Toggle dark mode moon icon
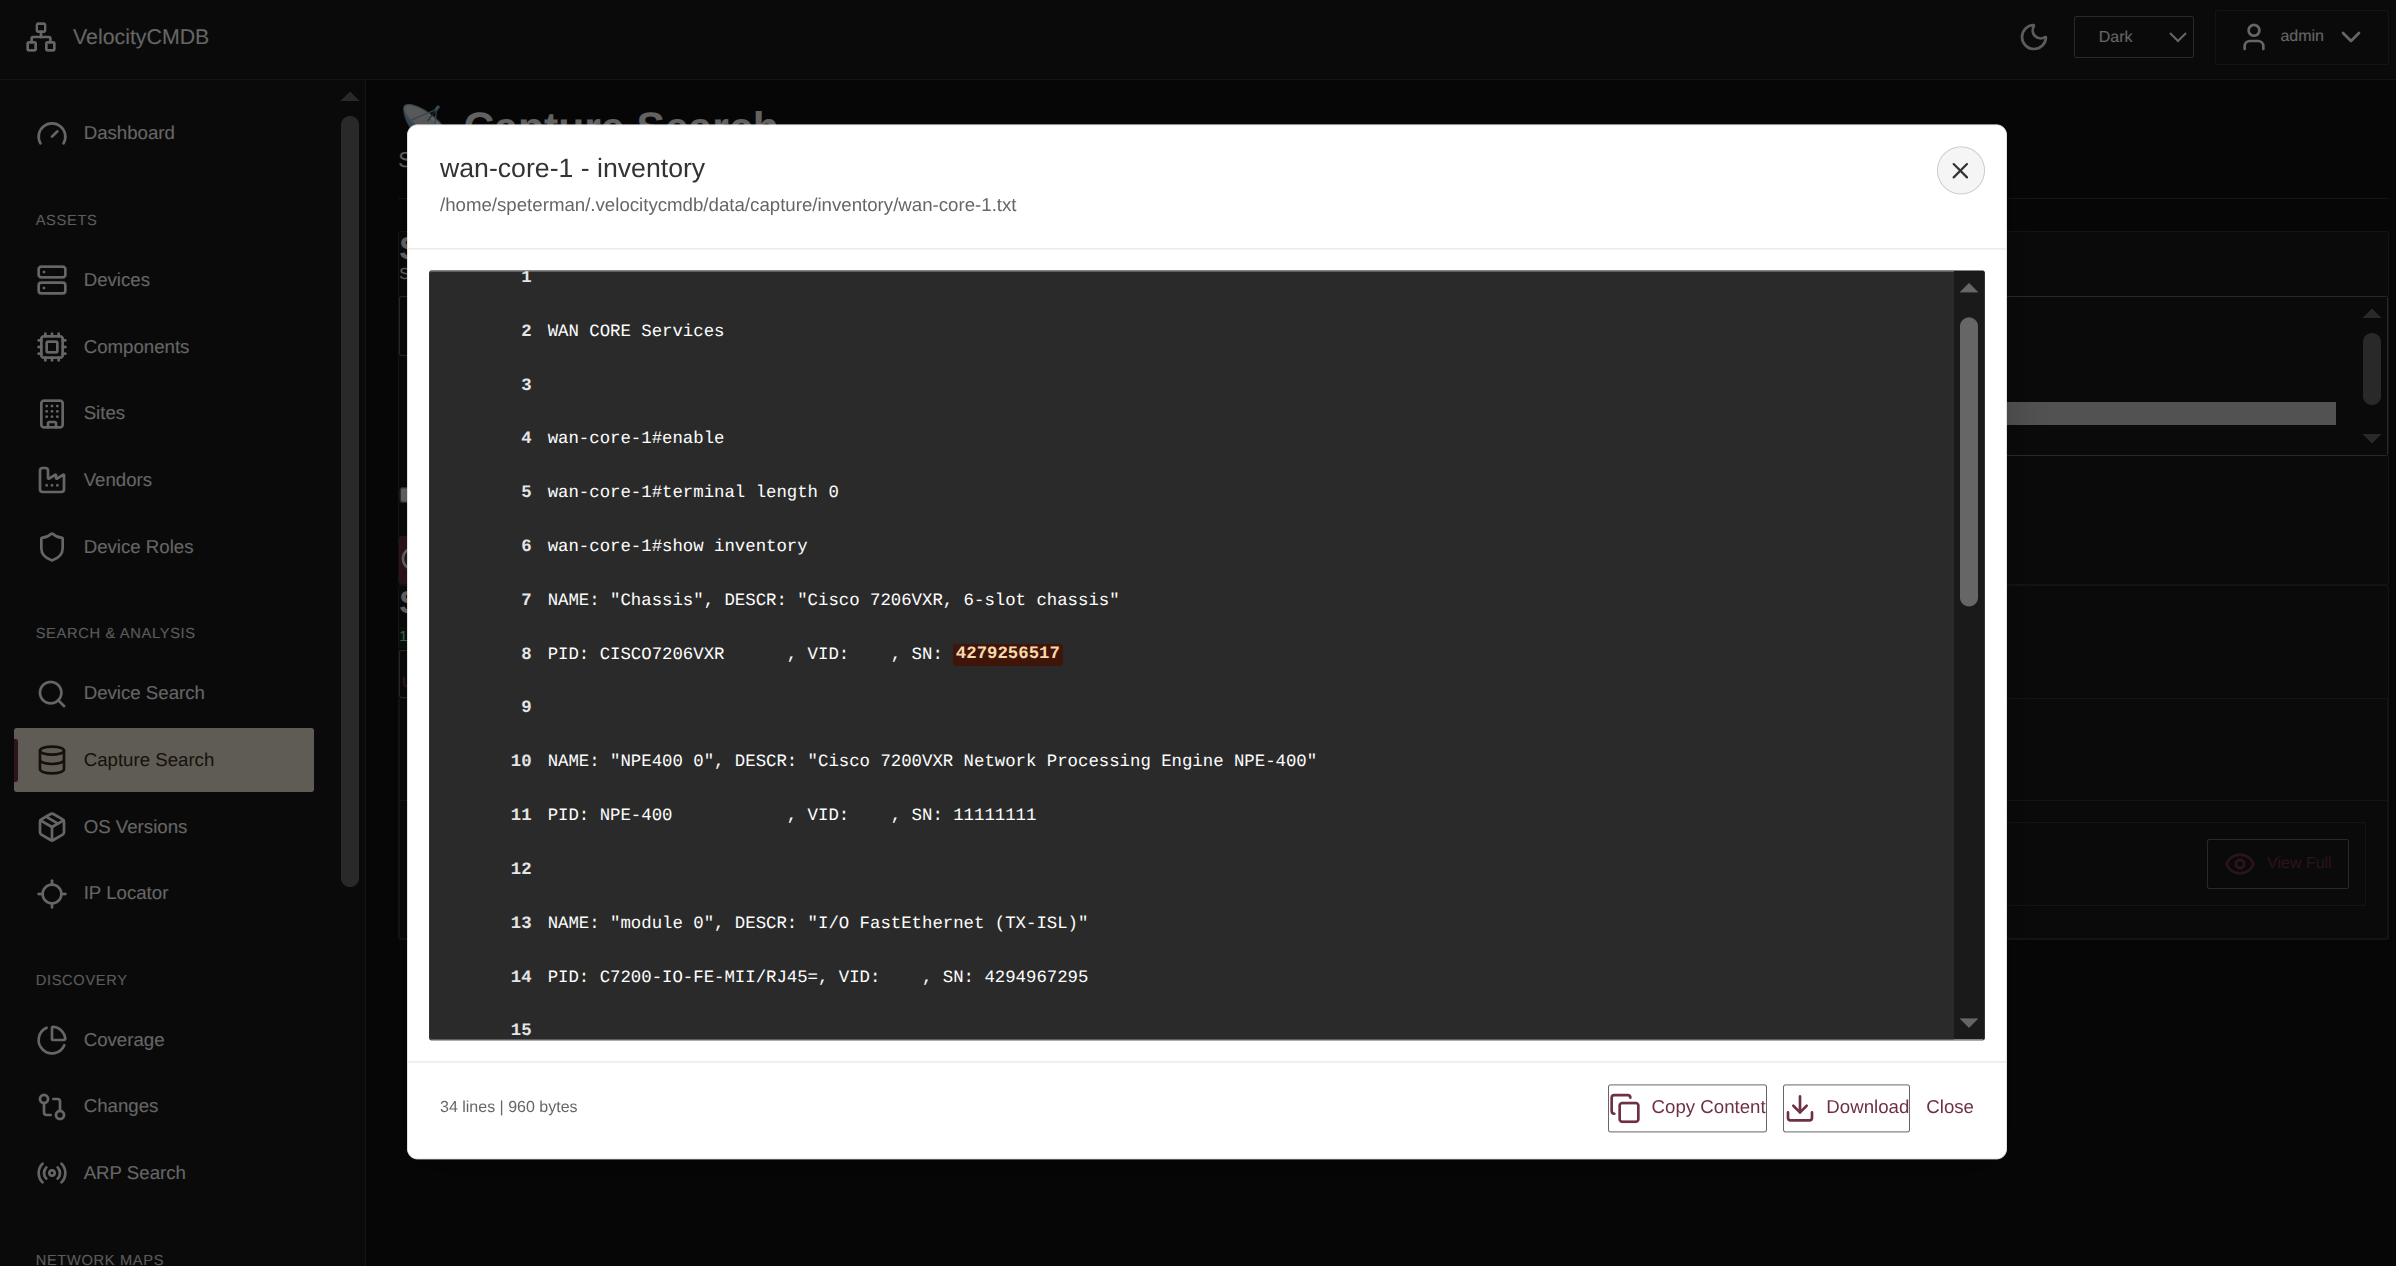This screenshot has height=1266, width=2396. (2033, 37)
